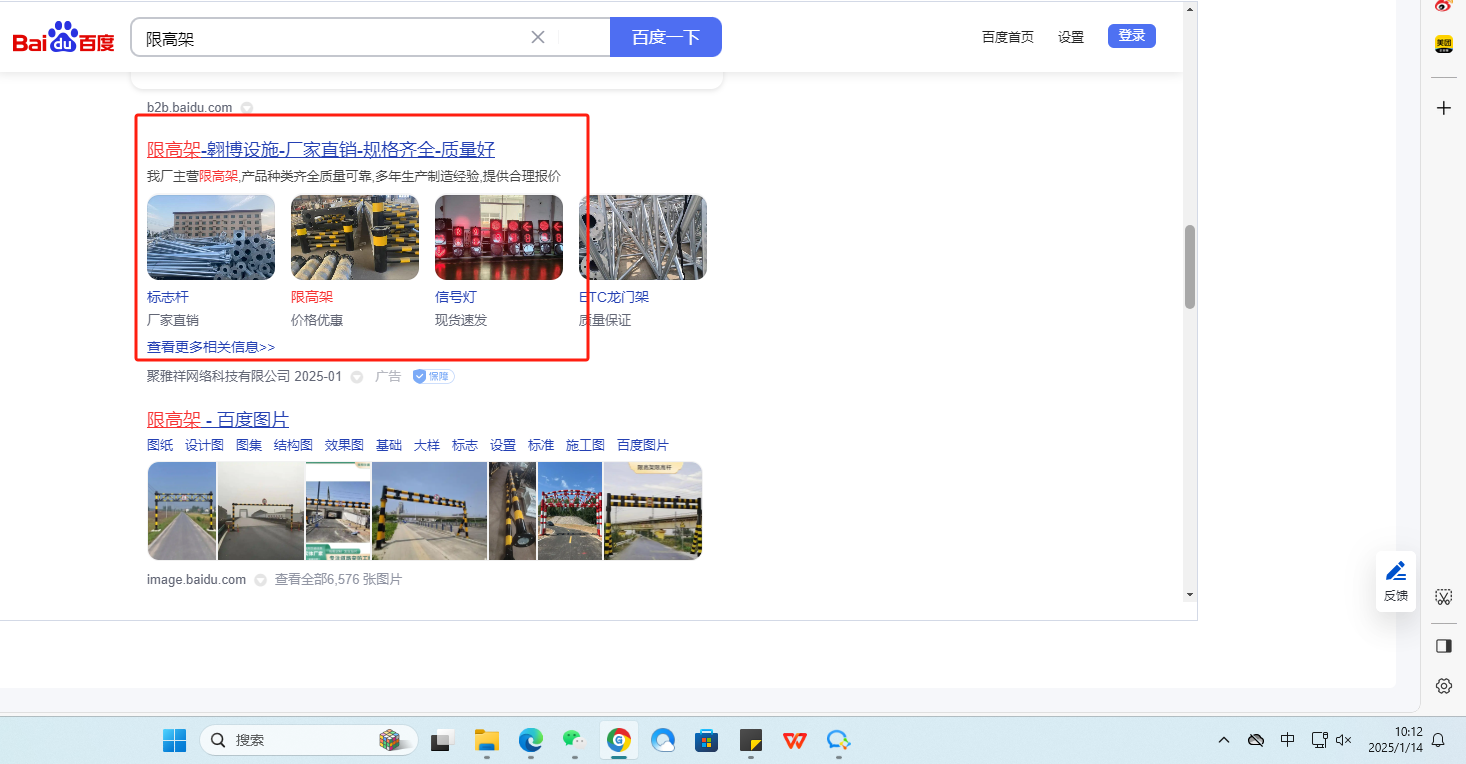1466x764 pixels.
Task: Open the 标志杆 product link
Action: (x=168, y=297)
